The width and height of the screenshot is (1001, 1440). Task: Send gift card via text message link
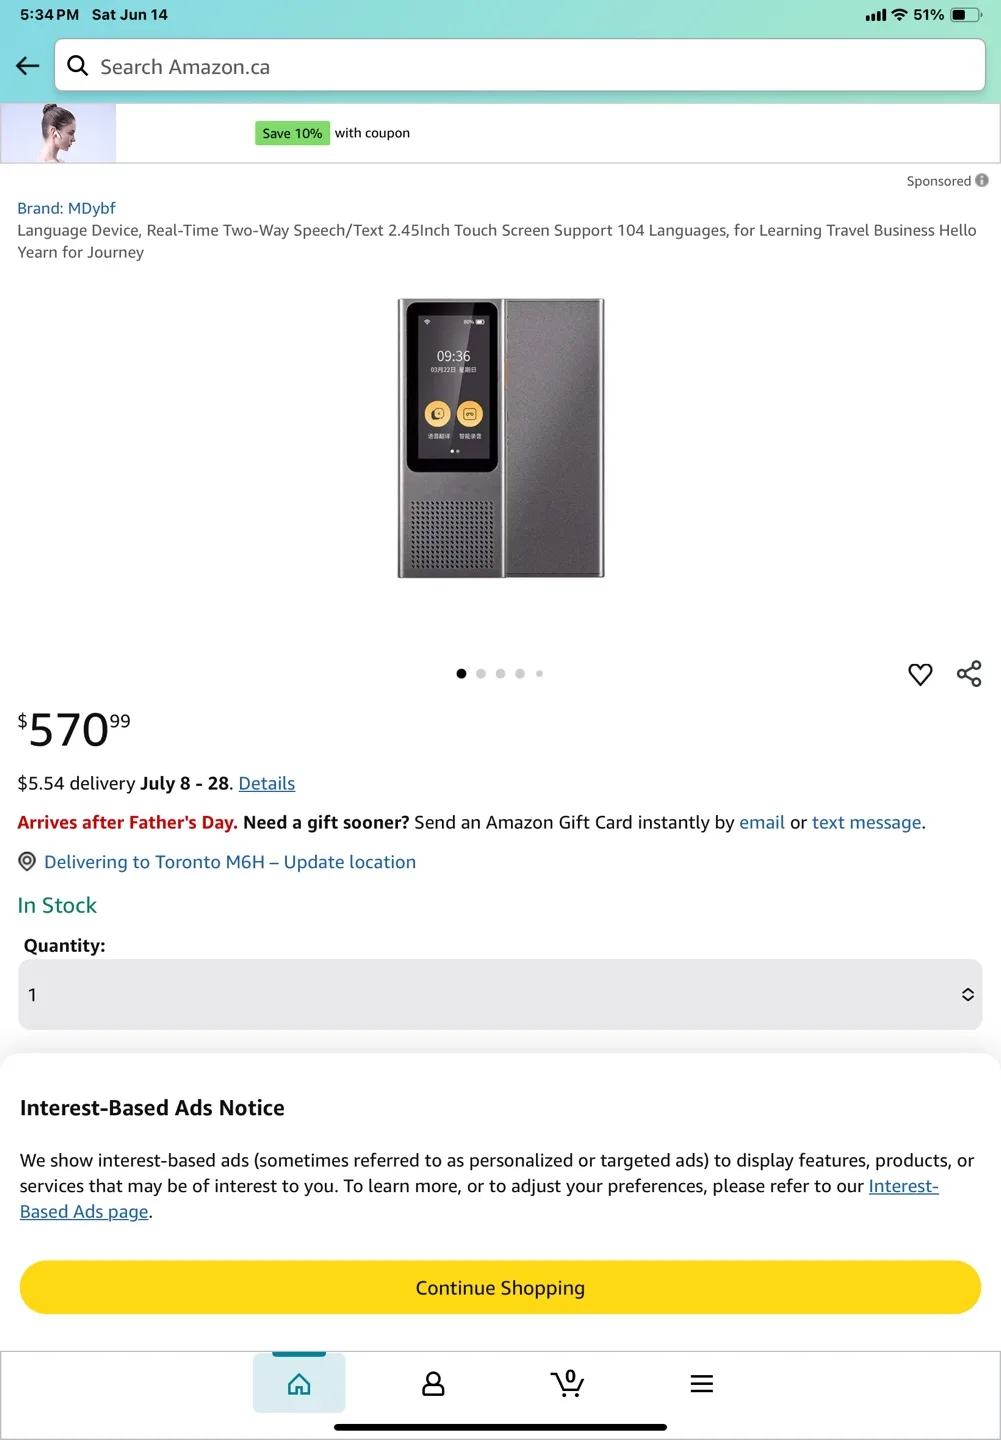pyautogui.click(x=866, y=822)
